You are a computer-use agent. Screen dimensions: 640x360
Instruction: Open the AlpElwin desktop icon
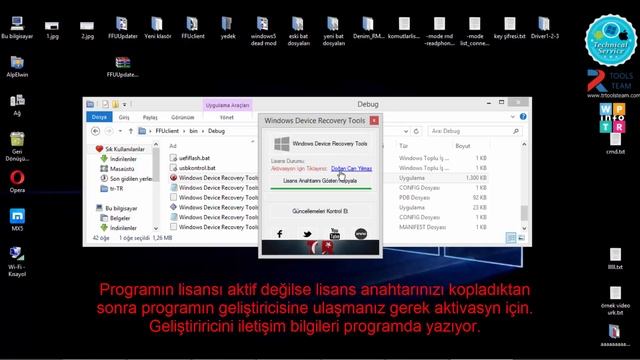click(17, 67)
